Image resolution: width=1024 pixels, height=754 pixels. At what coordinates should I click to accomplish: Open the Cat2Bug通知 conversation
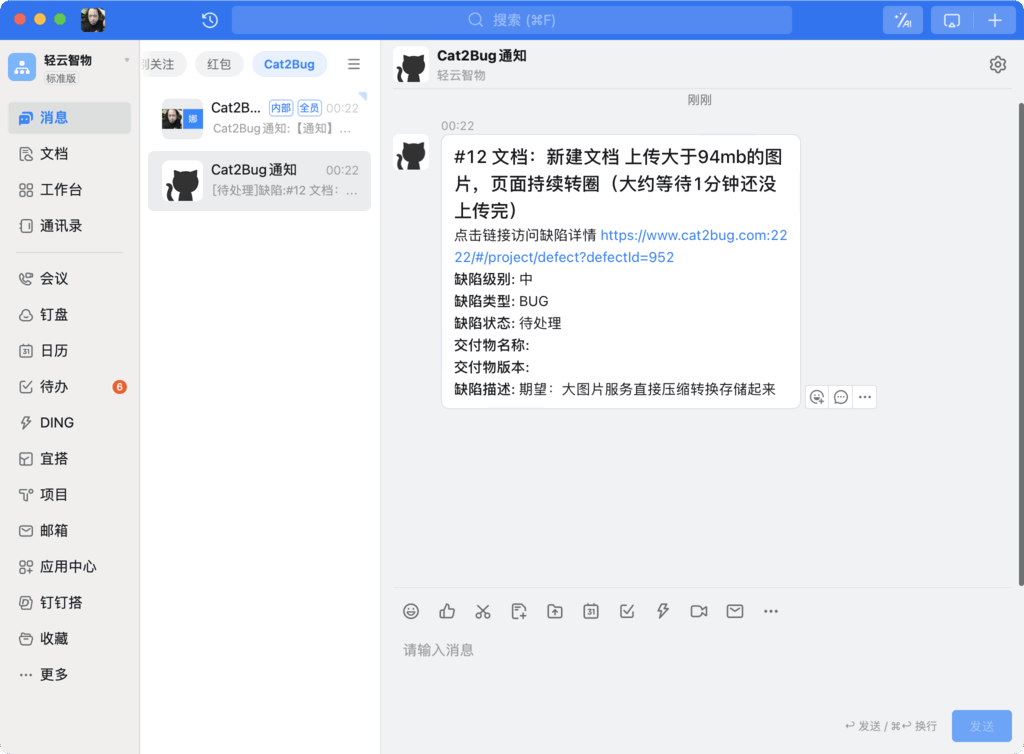pyautogui.click(x=260, y=181)
